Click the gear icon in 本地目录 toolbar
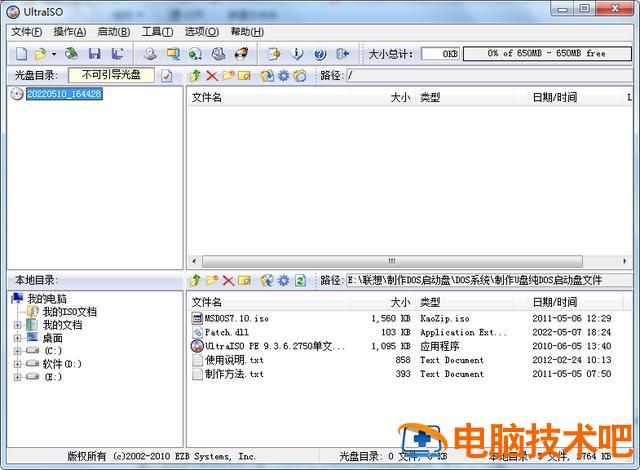 click(x=283, y=280)
